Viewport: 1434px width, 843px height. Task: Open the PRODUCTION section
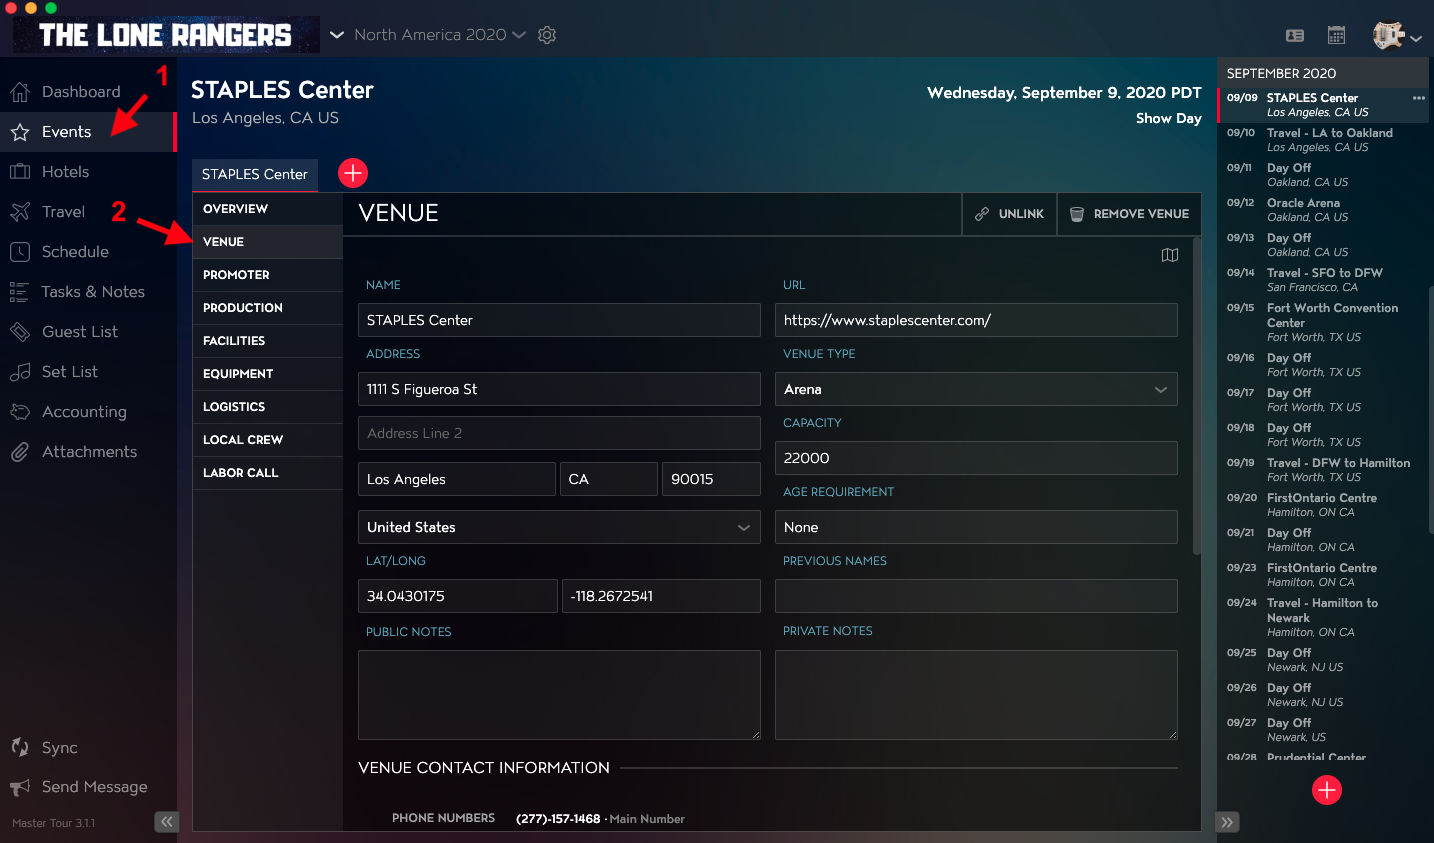pos(267,308)
